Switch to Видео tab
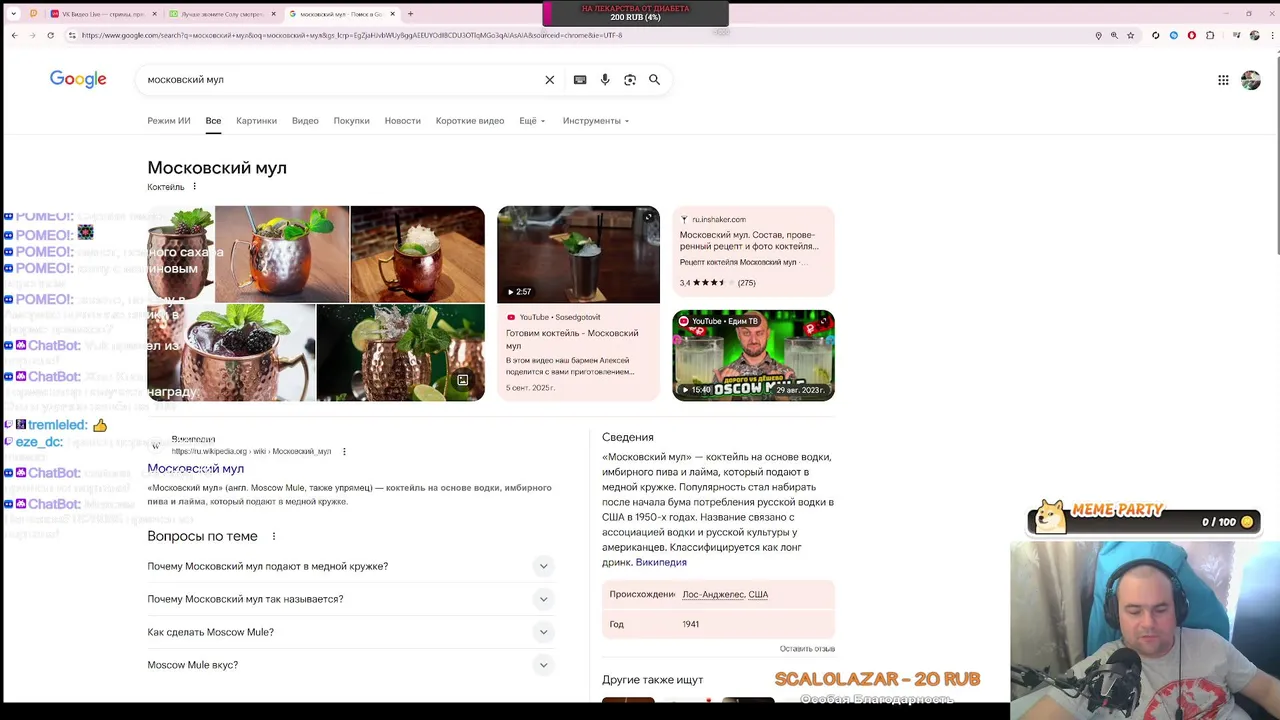 [305, 121]
